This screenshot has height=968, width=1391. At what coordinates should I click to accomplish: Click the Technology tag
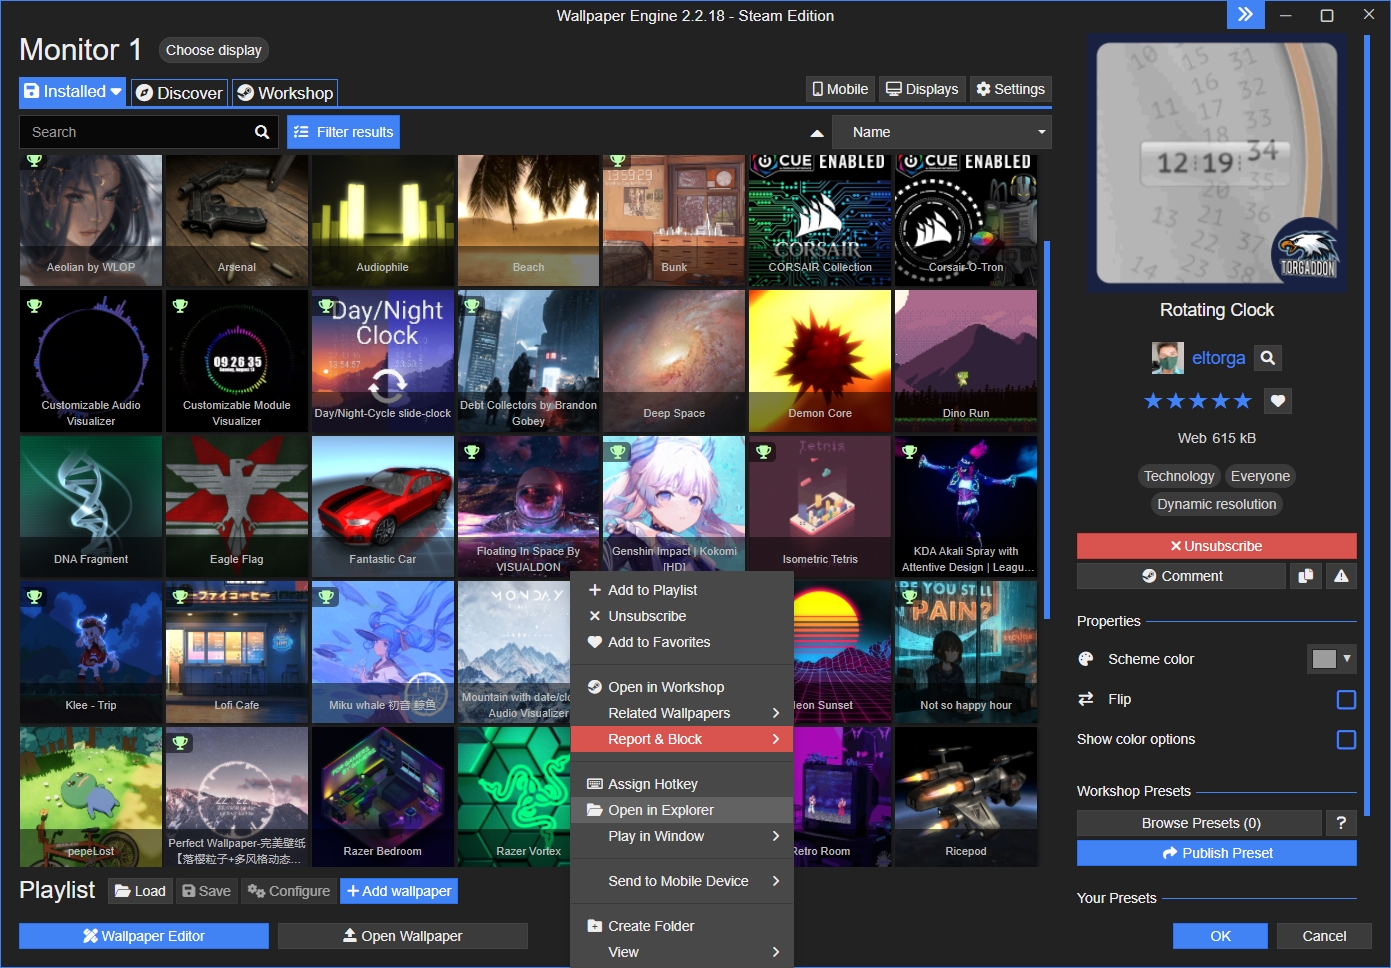[x=1179, y=476]
